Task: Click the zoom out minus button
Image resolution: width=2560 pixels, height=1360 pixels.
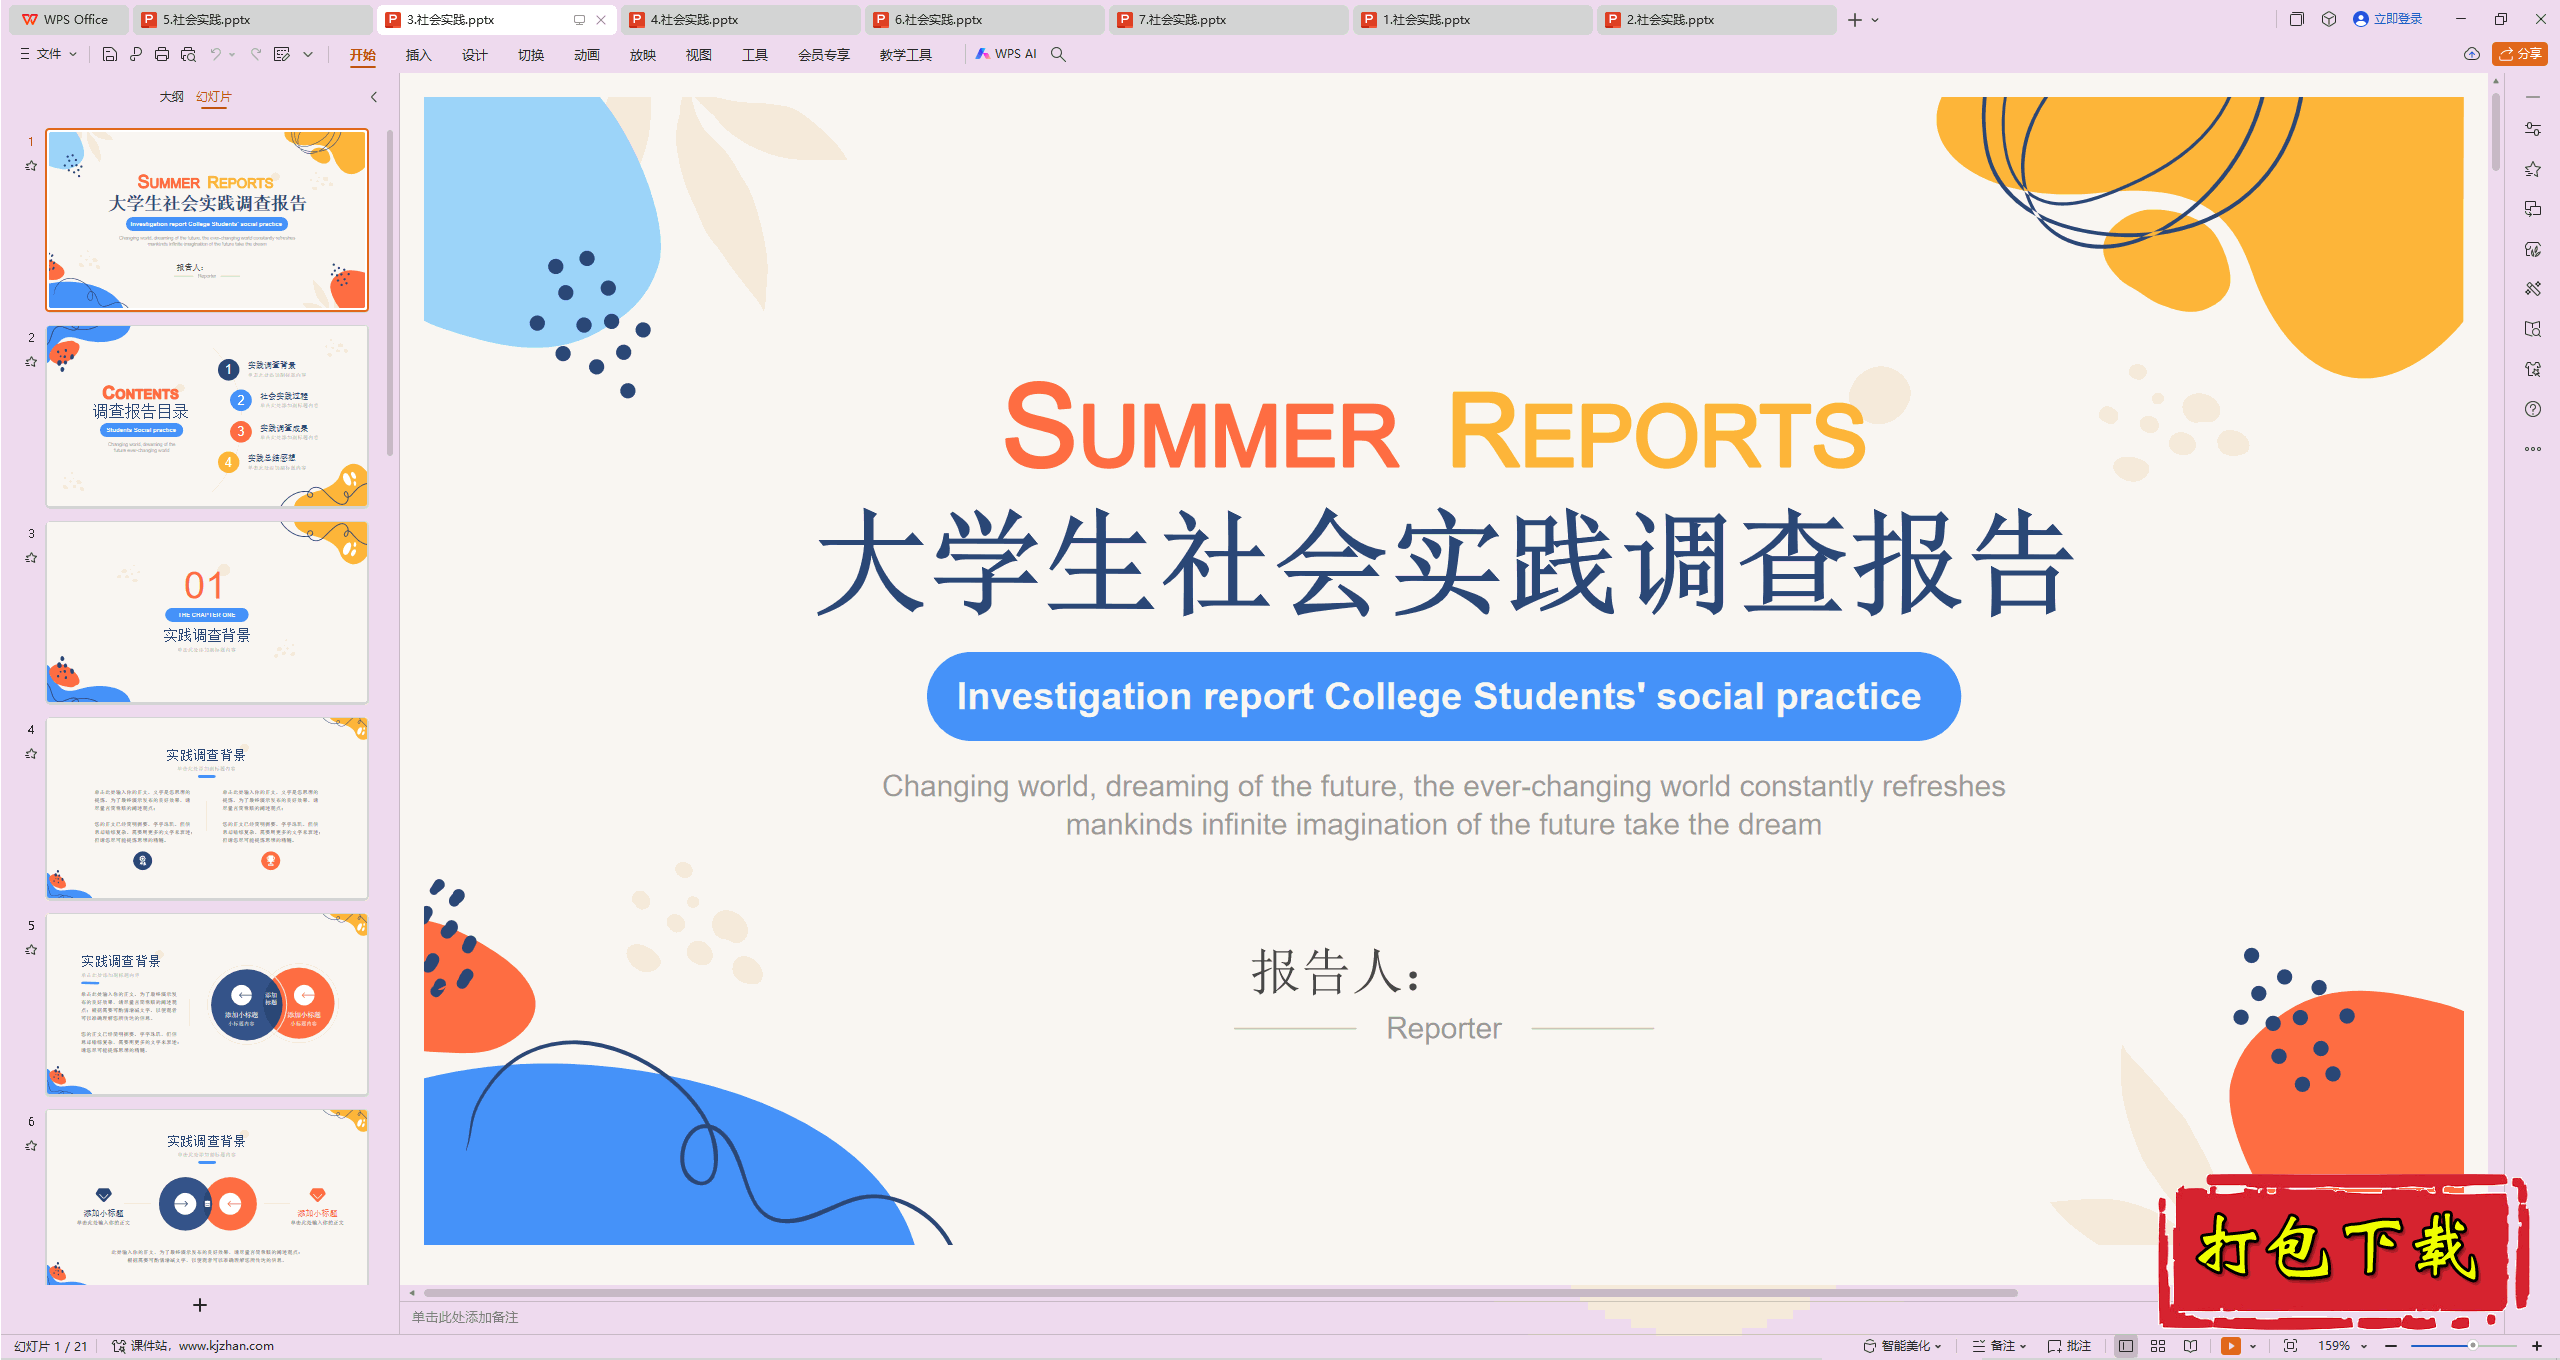Action: coord(2391,1346)
